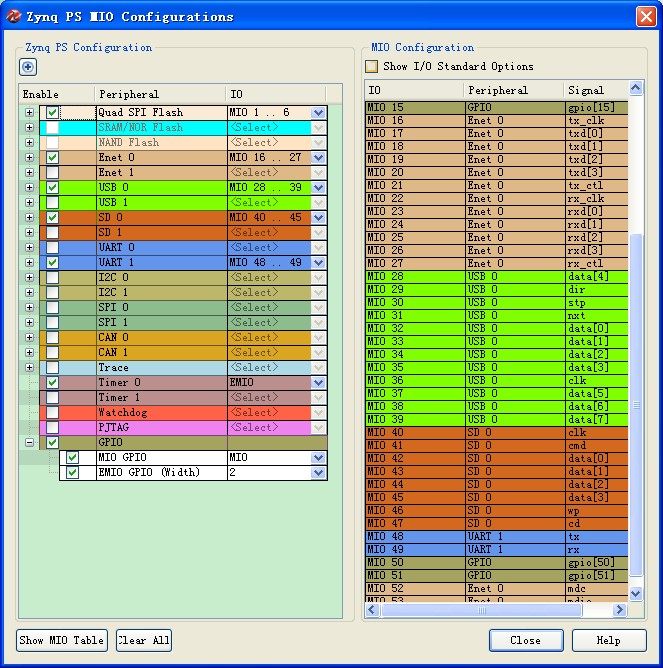663x668 pixels.
Task: Expand the SD 0 tree node
Action: pyautogui.click(x=29, y=218)
